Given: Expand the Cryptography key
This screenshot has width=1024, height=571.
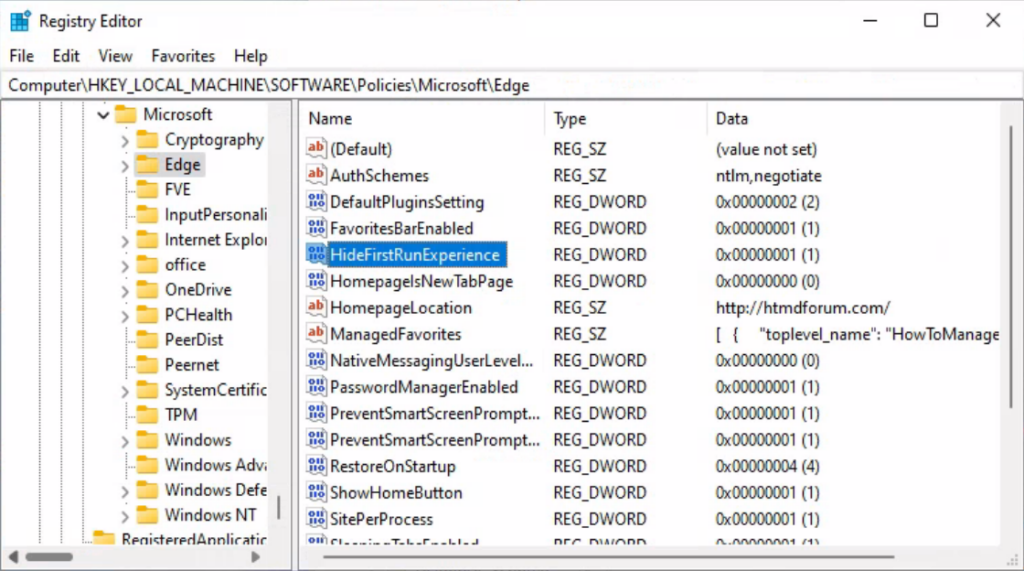Looking at the screenshot, I should click(125, 140).
